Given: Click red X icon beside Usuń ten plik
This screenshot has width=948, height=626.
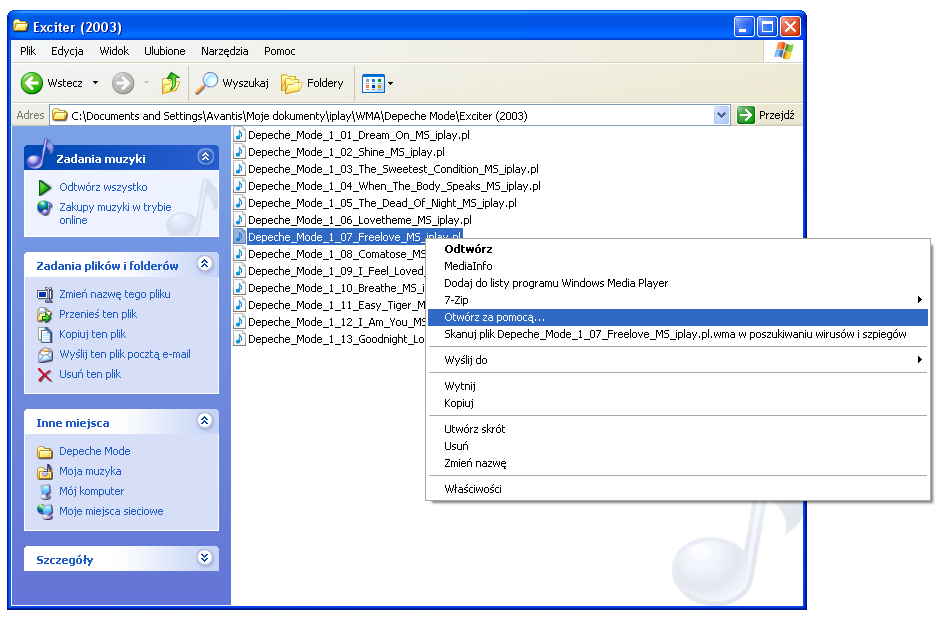Looking at the screenshot, I should [x=45, y=375].
